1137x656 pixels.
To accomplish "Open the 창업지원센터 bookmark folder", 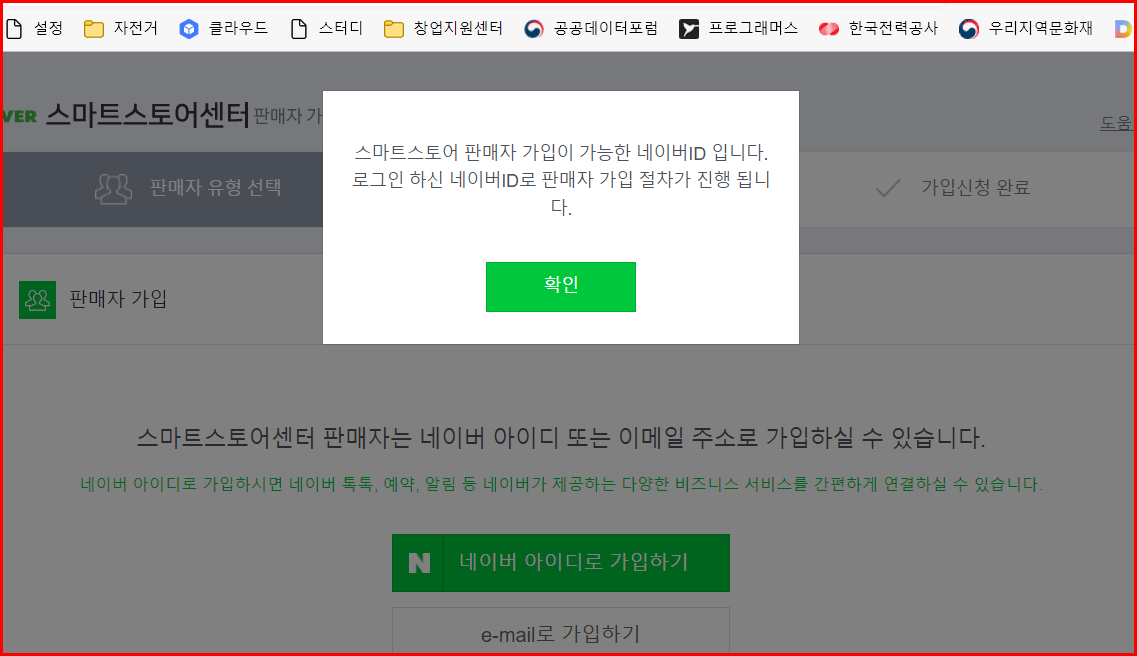I will pos(443,28).
